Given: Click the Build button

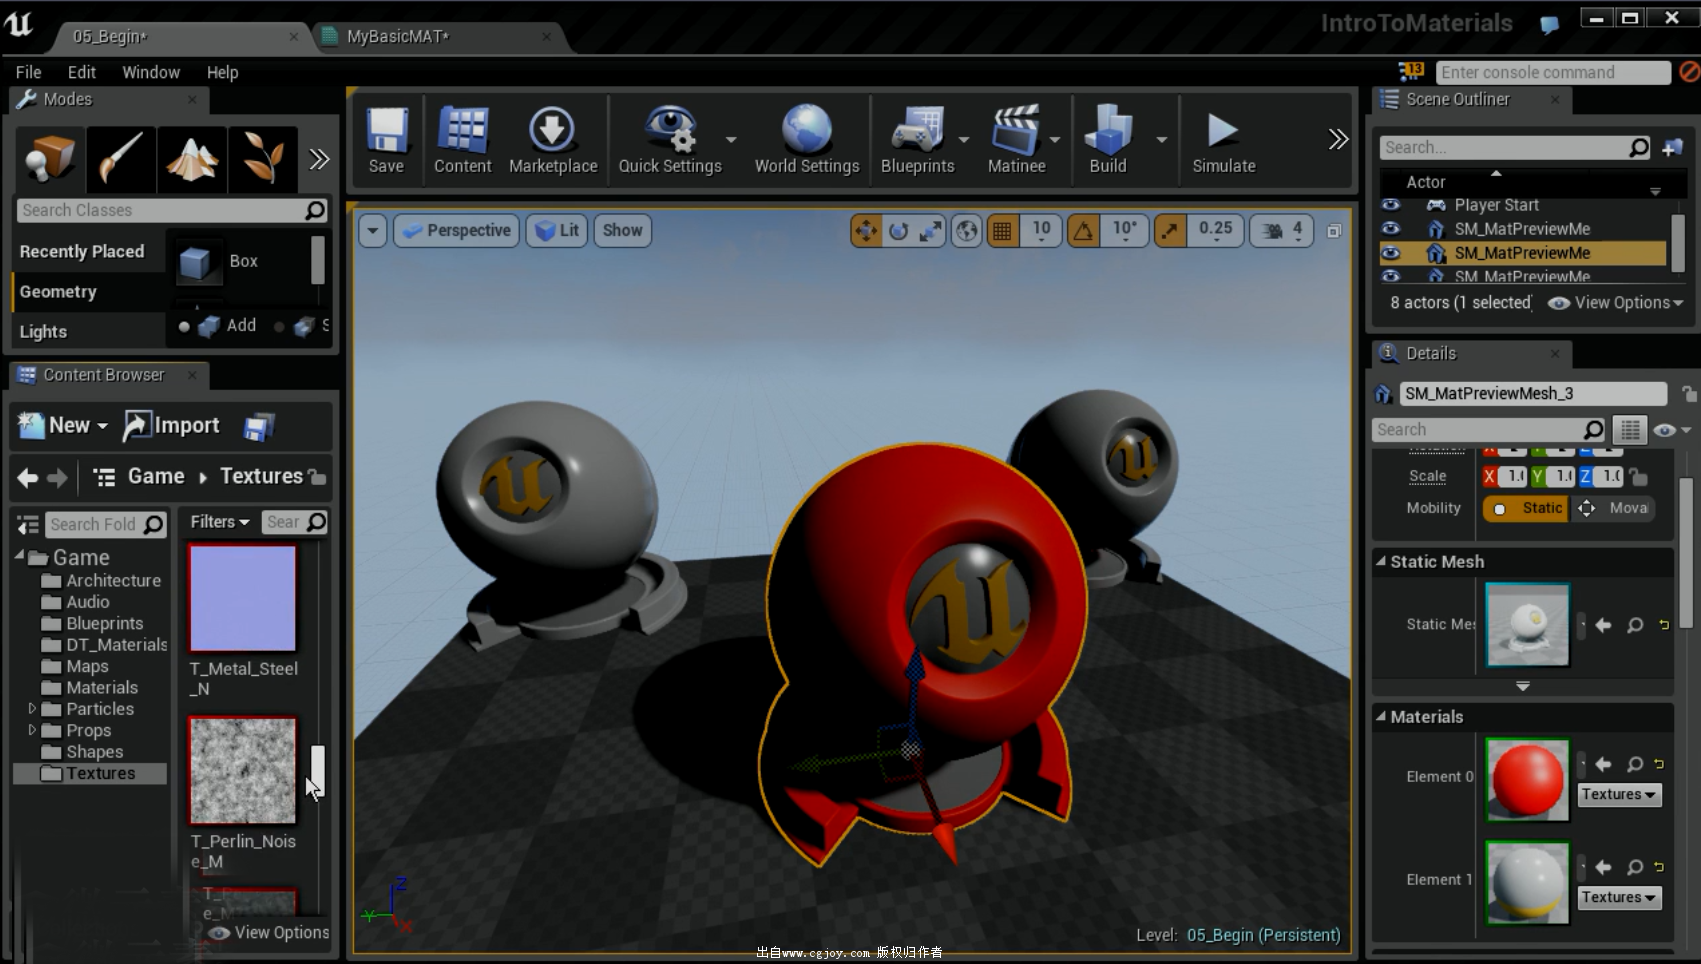Looking at the screenshot, I should click(1108, 140).
